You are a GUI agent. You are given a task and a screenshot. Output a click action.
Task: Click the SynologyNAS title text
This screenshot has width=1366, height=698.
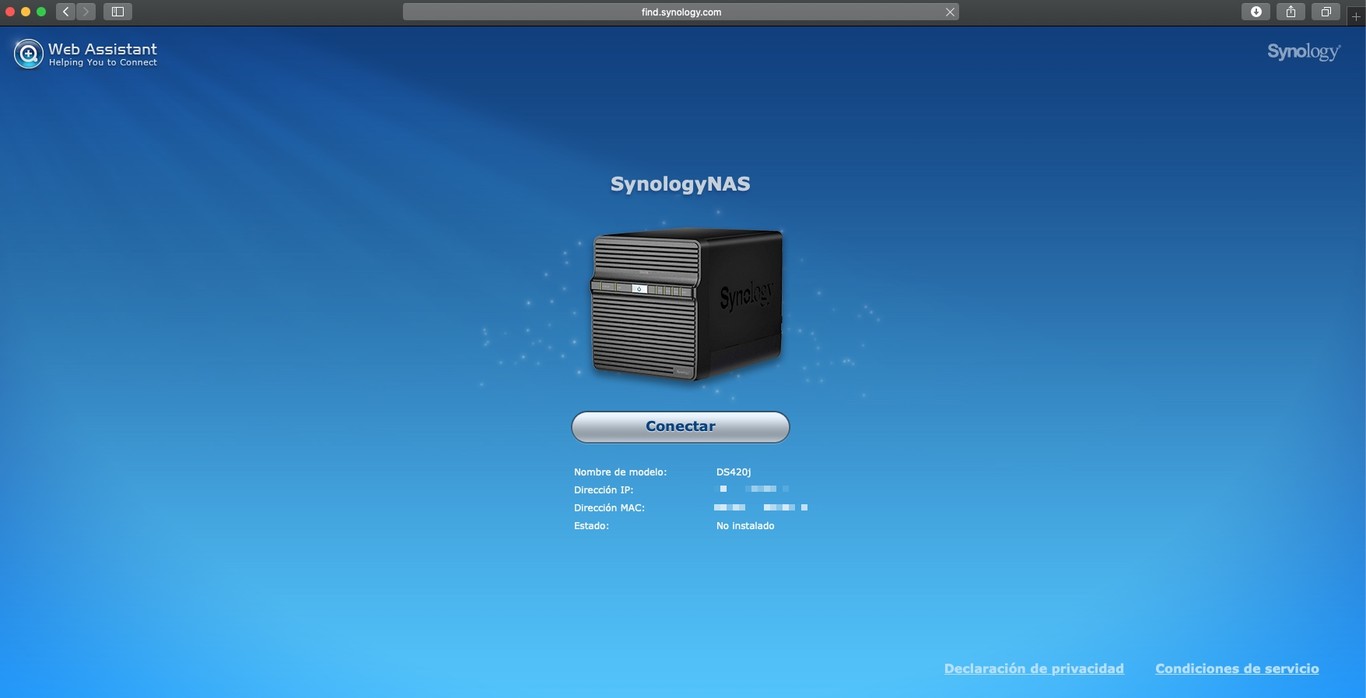coord(680,183)
